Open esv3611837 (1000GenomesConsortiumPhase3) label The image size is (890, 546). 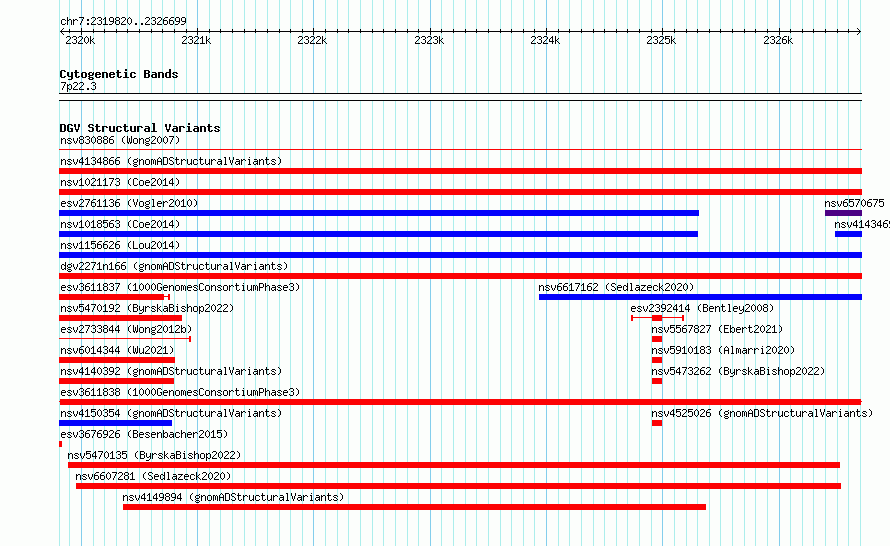[180, 287]
